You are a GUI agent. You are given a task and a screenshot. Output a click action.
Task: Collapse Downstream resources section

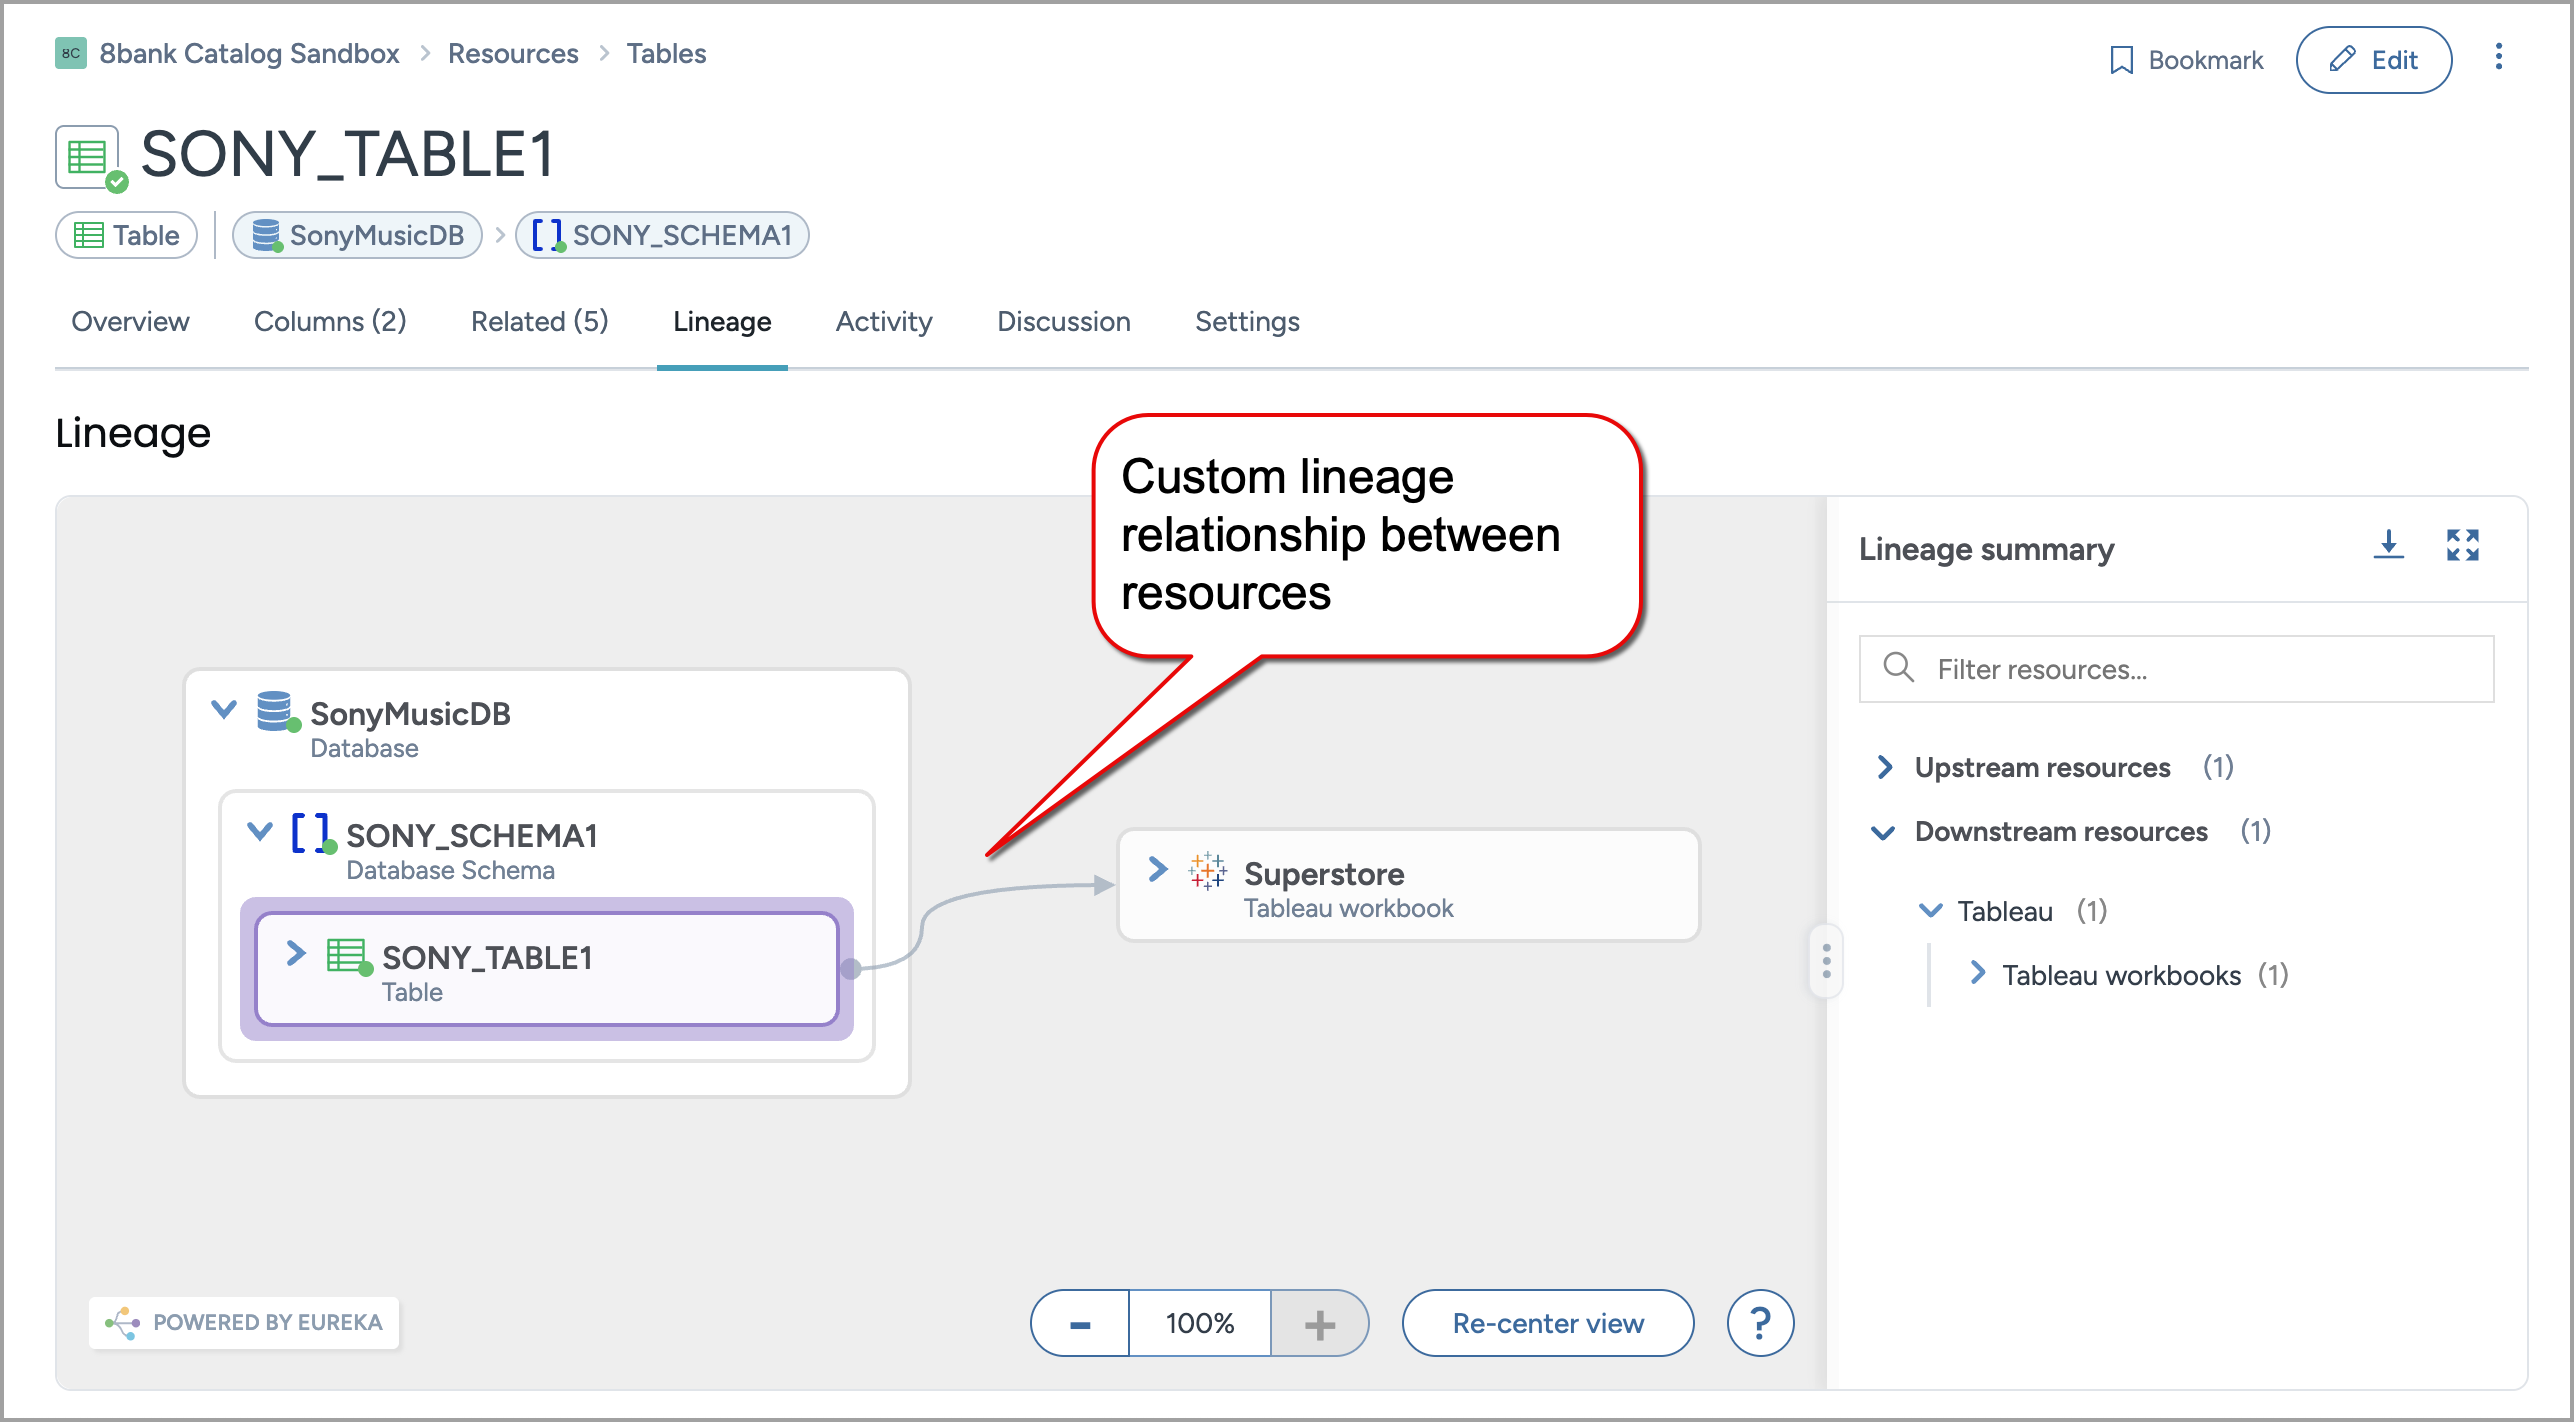pyautogui.click(x=1883, y=833)
